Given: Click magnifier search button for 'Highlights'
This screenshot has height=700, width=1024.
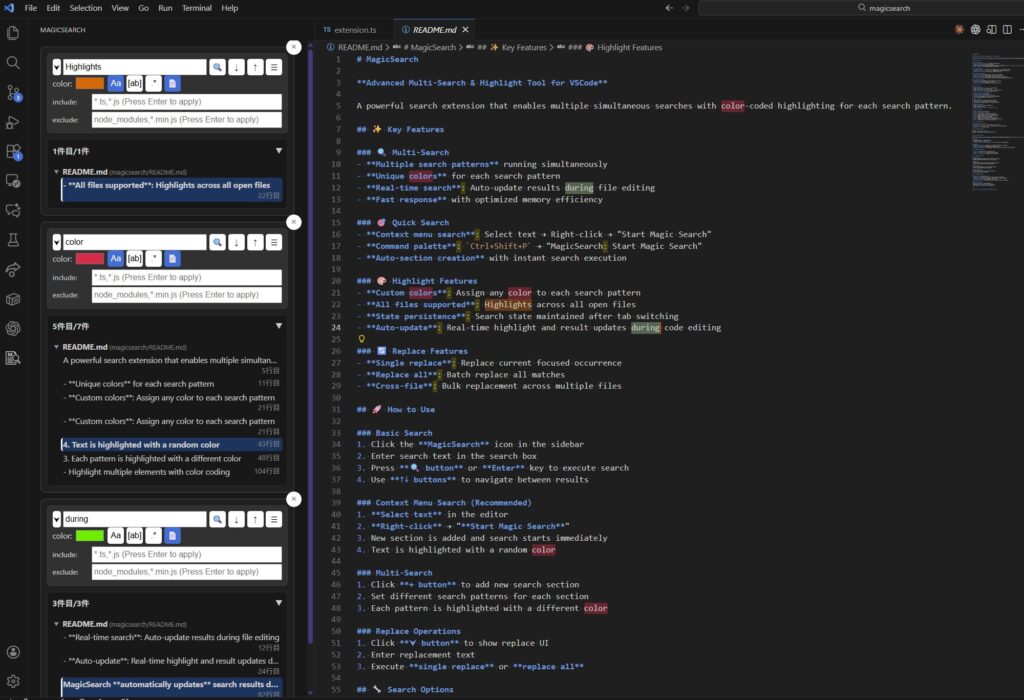Looking at the screenshot, I should tap(217, 67).
